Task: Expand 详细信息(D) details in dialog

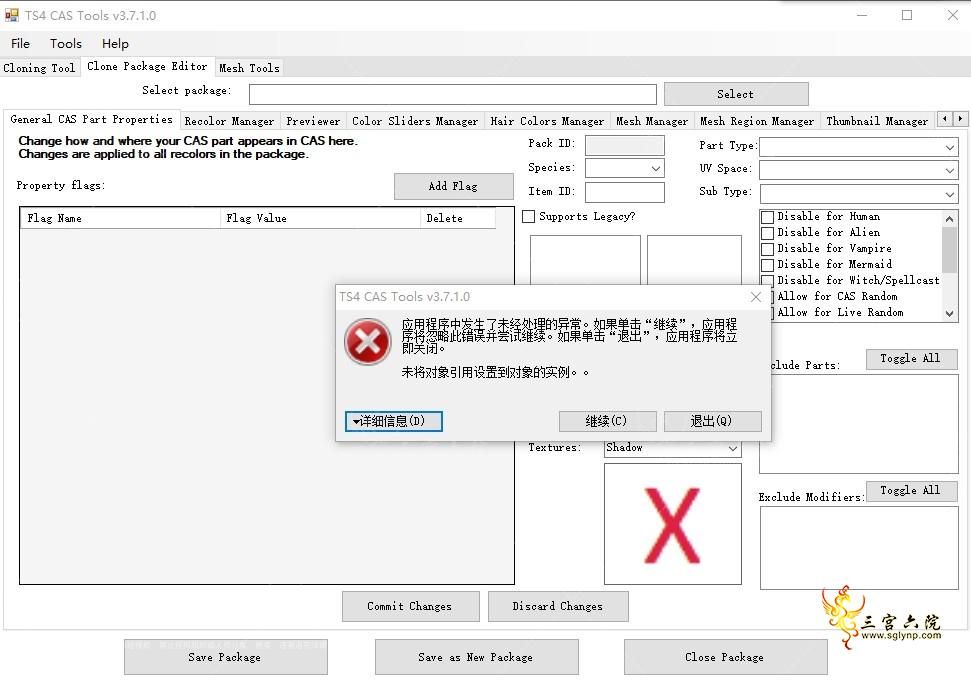Action: (394, 421)
